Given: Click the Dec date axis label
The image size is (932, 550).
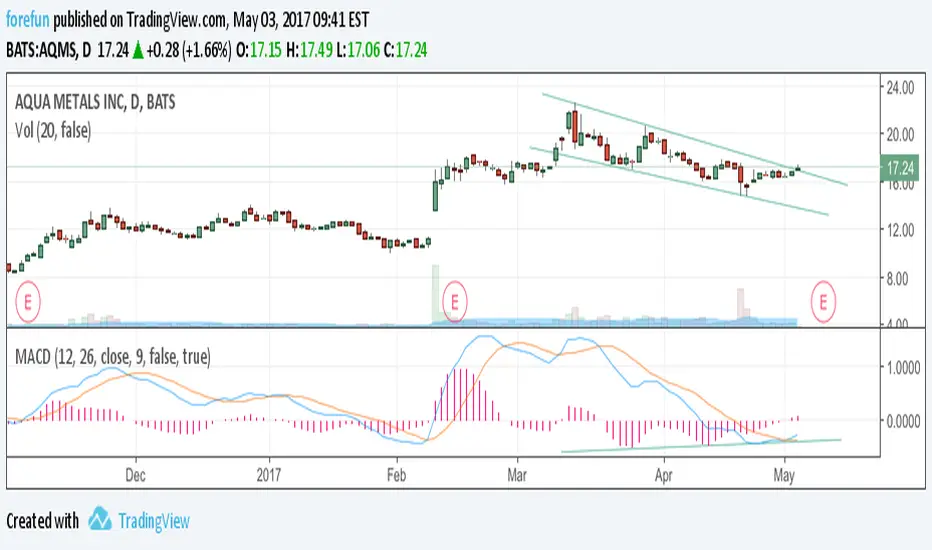Looking at the screenshot, I should point(136,475).
